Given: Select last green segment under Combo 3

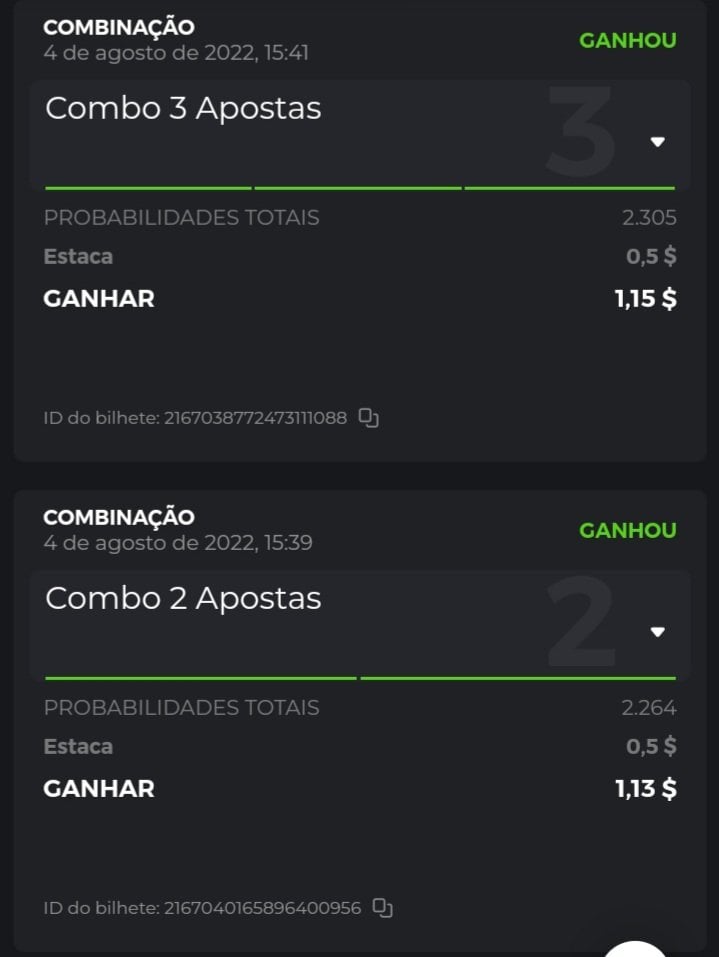Looking at the screenshot, I should point(569,187).
